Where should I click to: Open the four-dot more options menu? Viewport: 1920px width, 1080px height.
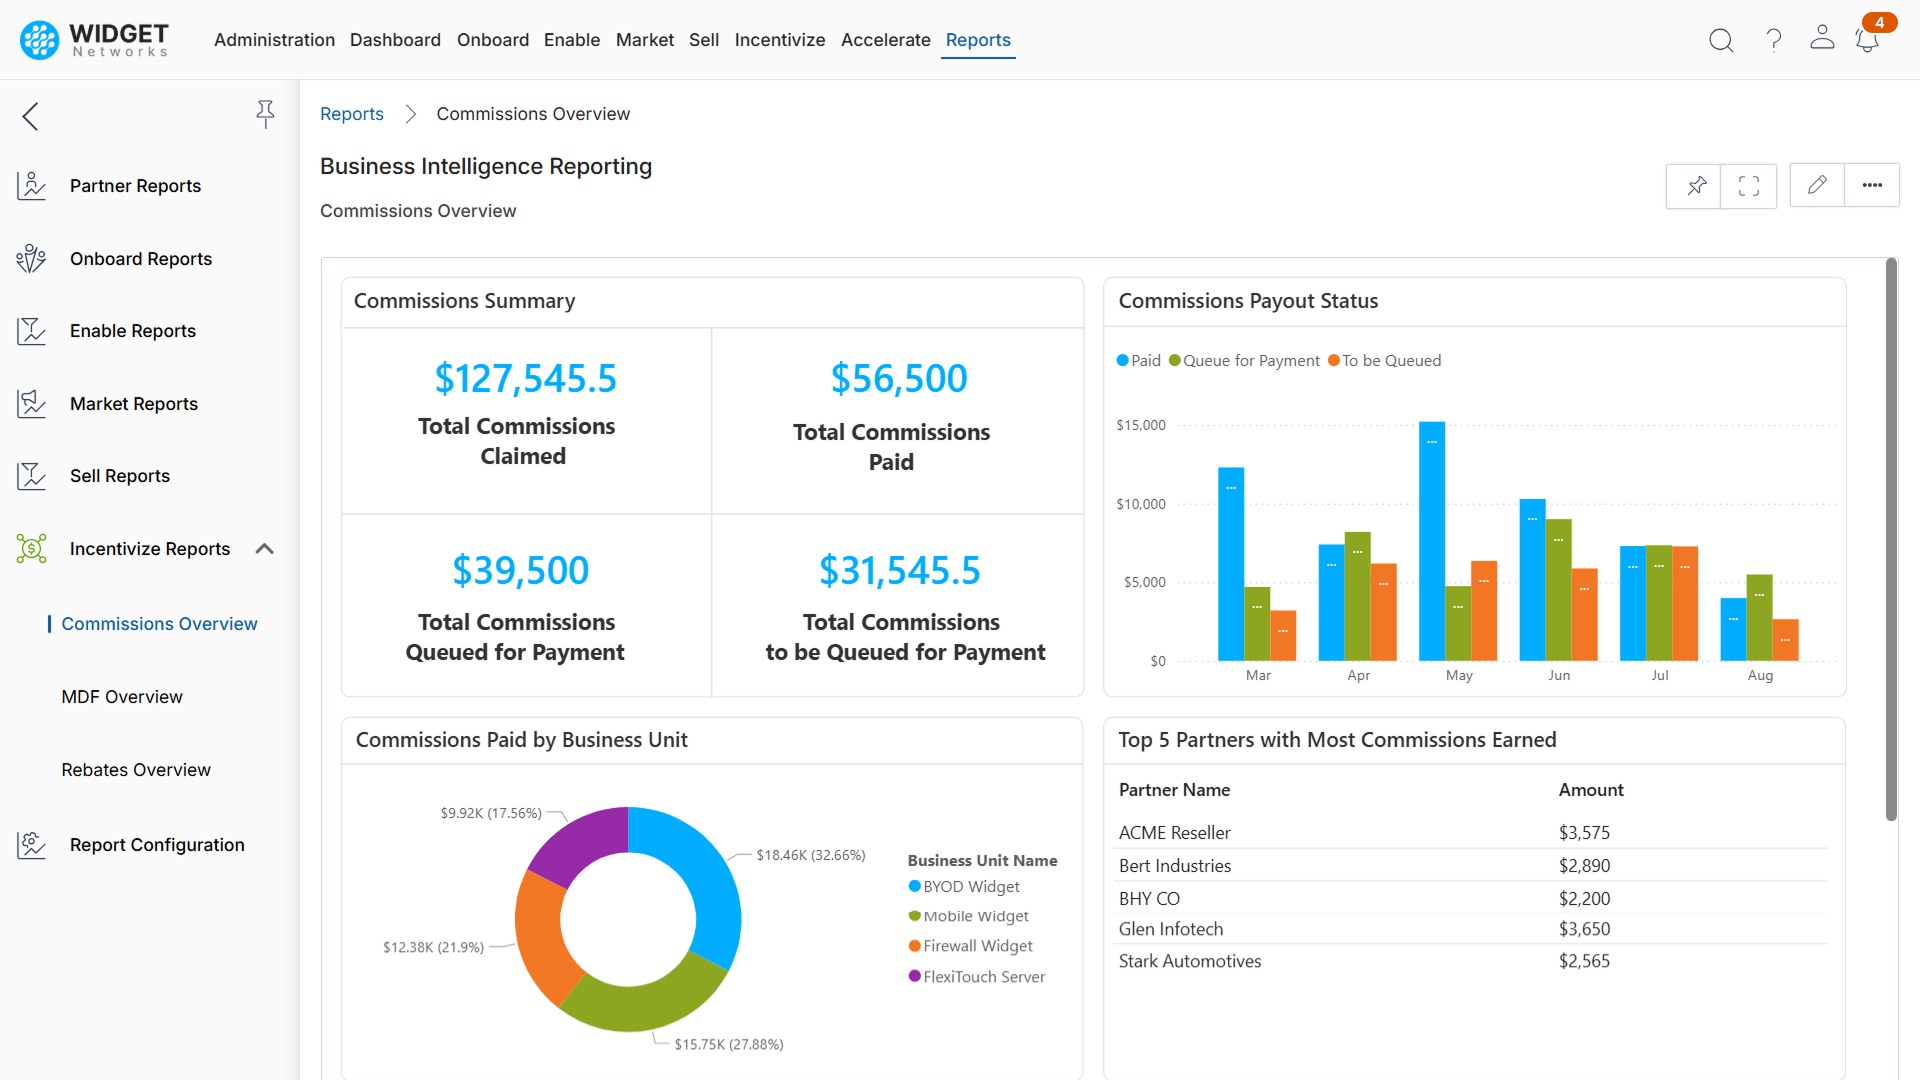(1872, 185)
